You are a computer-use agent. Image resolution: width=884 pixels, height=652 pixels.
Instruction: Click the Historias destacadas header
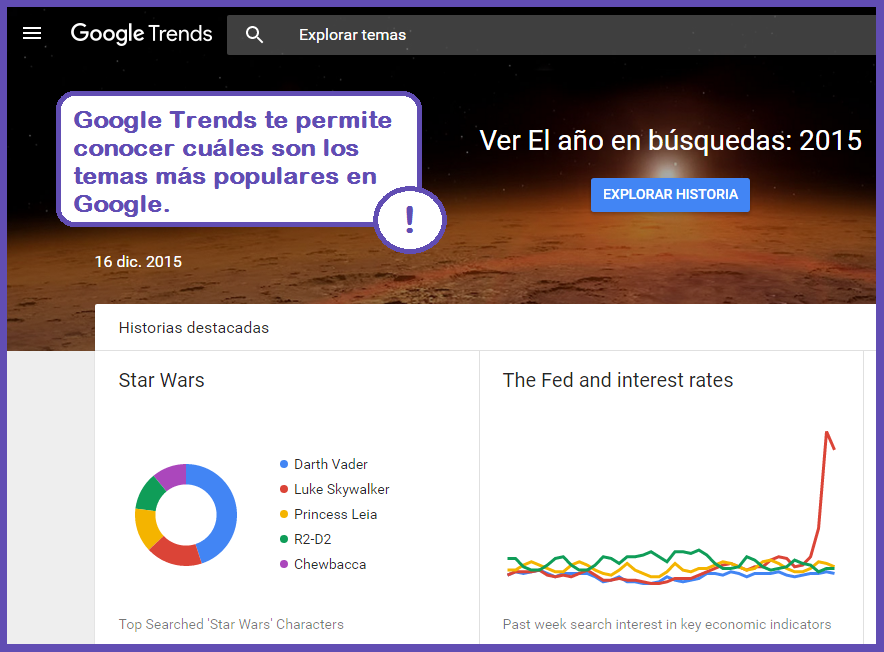(193, 327)
